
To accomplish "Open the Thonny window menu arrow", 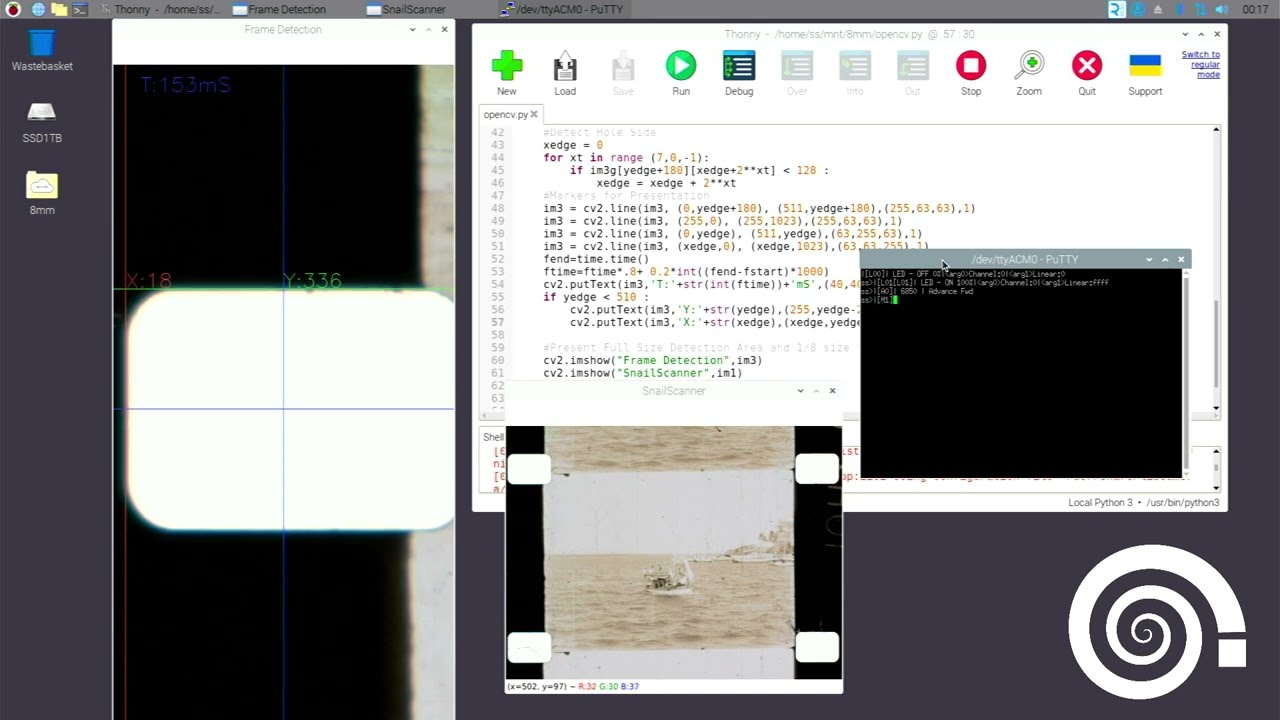I will 1185,34.
